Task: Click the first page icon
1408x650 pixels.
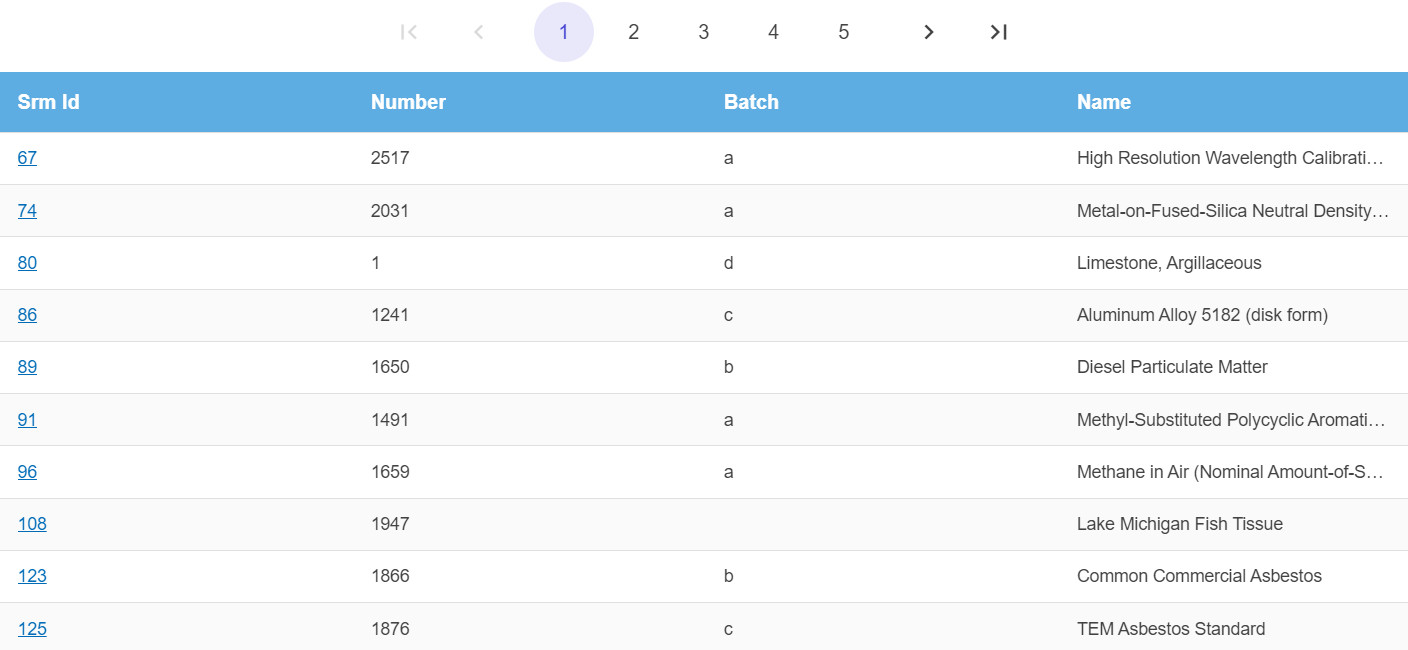Action: click(408, 32)
